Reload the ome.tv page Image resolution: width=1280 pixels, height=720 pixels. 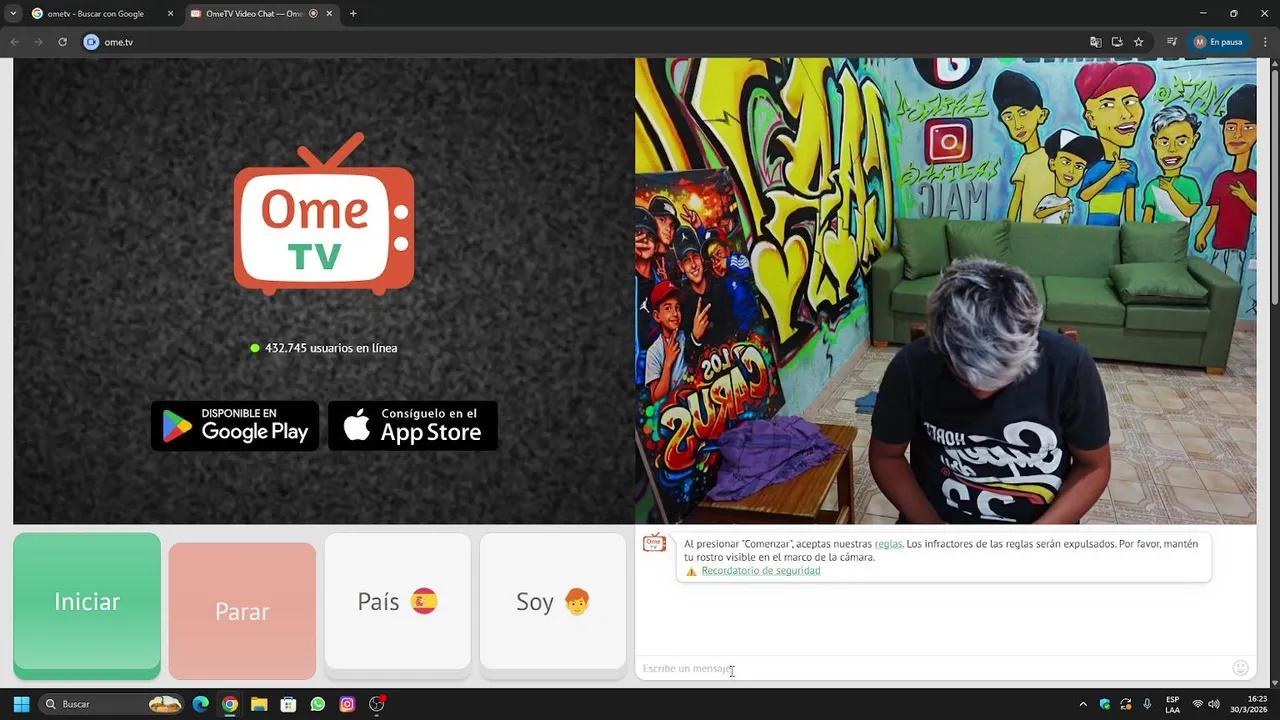(62, 42)
